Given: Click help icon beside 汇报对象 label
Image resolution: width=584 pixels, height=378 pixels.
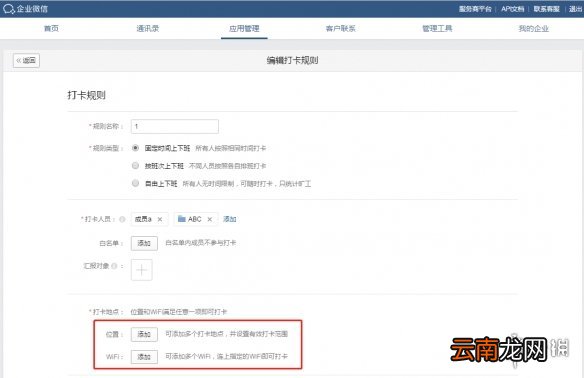Looking at the screenshot, I should 114,266.
